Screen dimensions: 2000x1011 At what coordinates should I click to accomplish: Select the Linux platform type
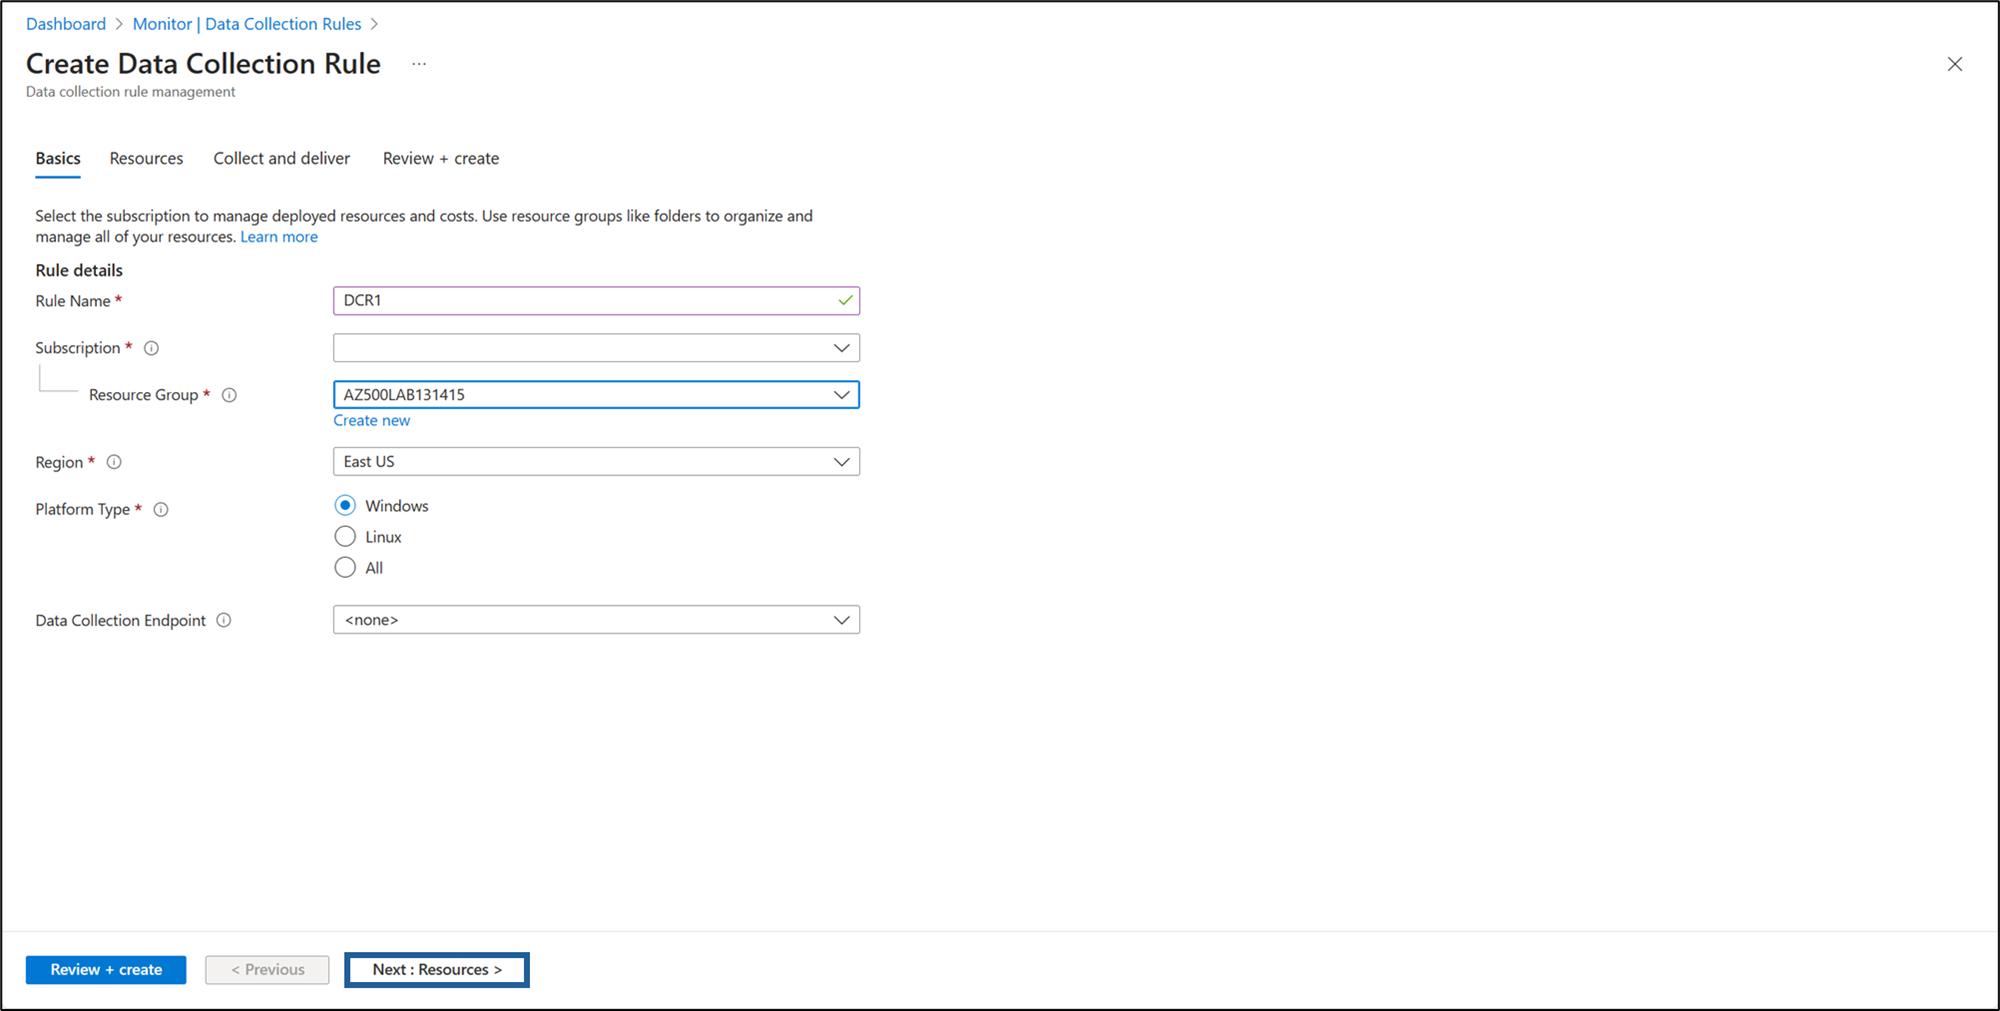point(345,537)
